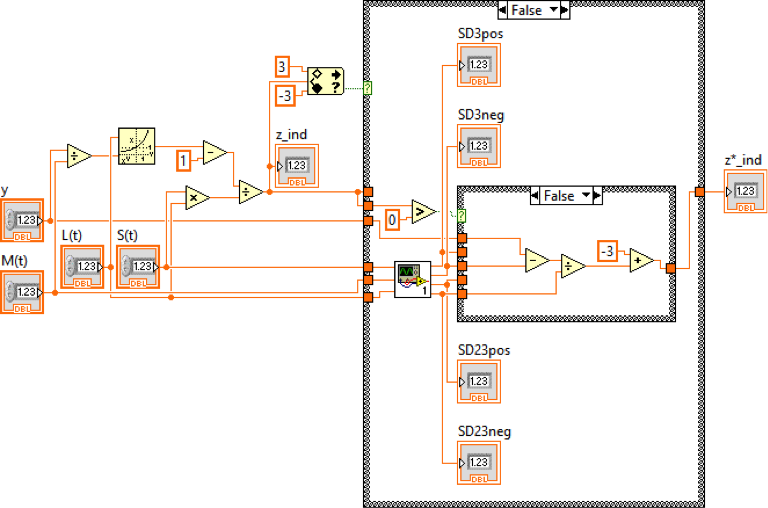Select the SD3pos indicator terminal
768x508 pixels.
pos(479,65)
